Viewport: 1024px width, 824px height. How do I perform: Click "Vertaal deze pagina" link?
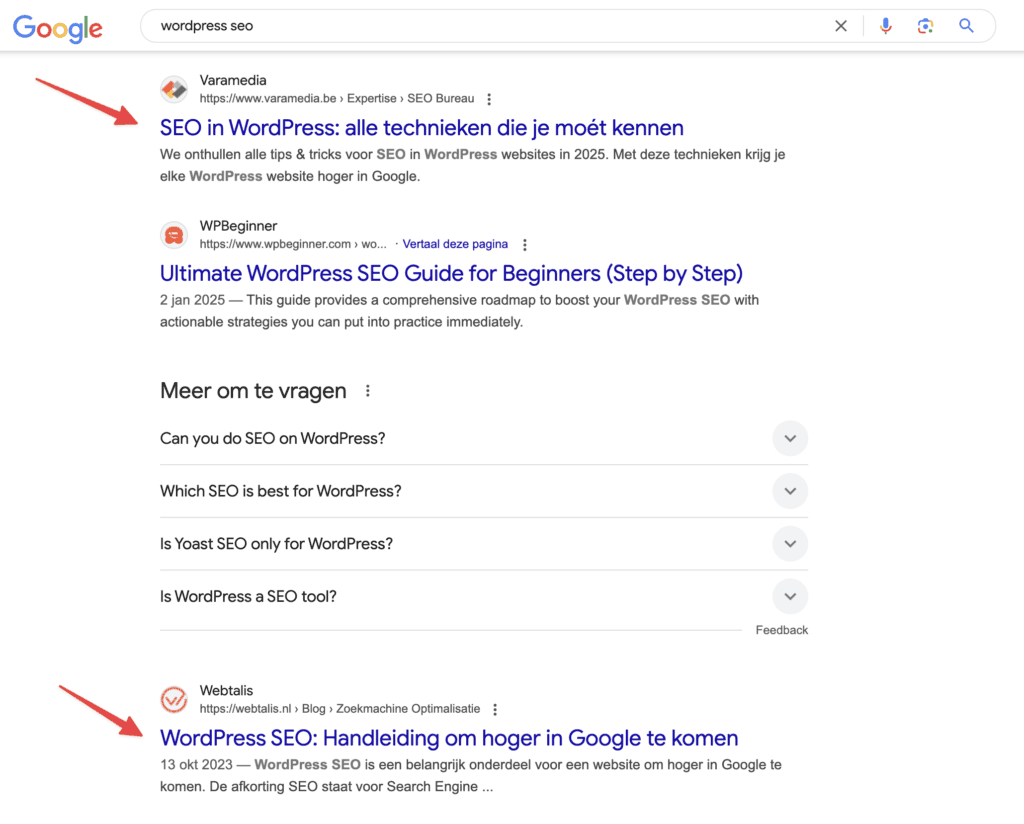455,244
